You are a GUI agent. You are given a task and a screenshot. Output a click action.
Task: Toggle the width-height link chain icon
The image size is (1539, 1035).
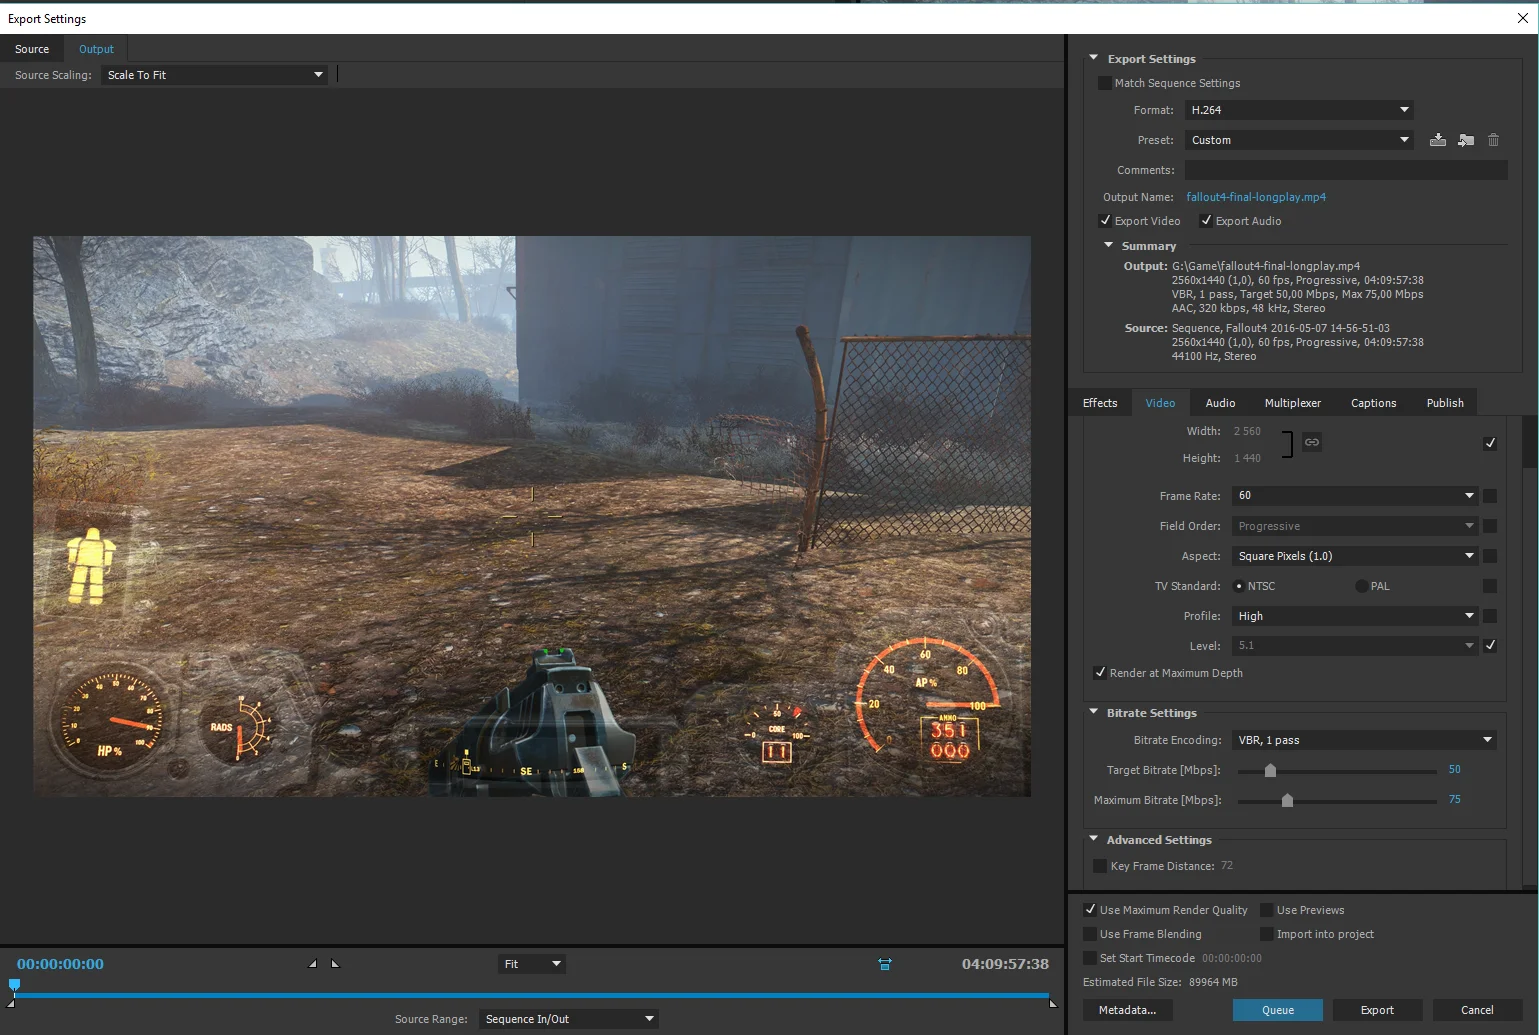[1311, 442]
